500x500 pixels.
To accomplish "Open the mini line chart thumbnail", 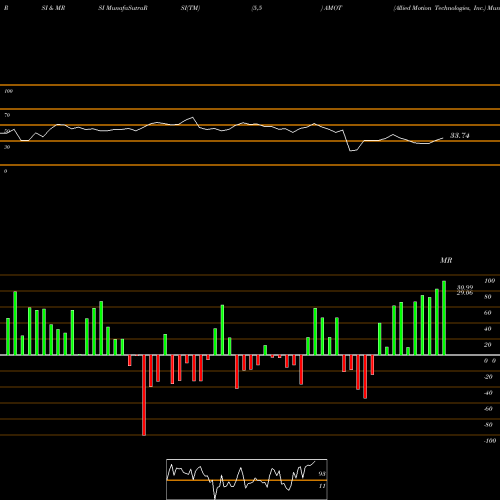I will [247, 479].
